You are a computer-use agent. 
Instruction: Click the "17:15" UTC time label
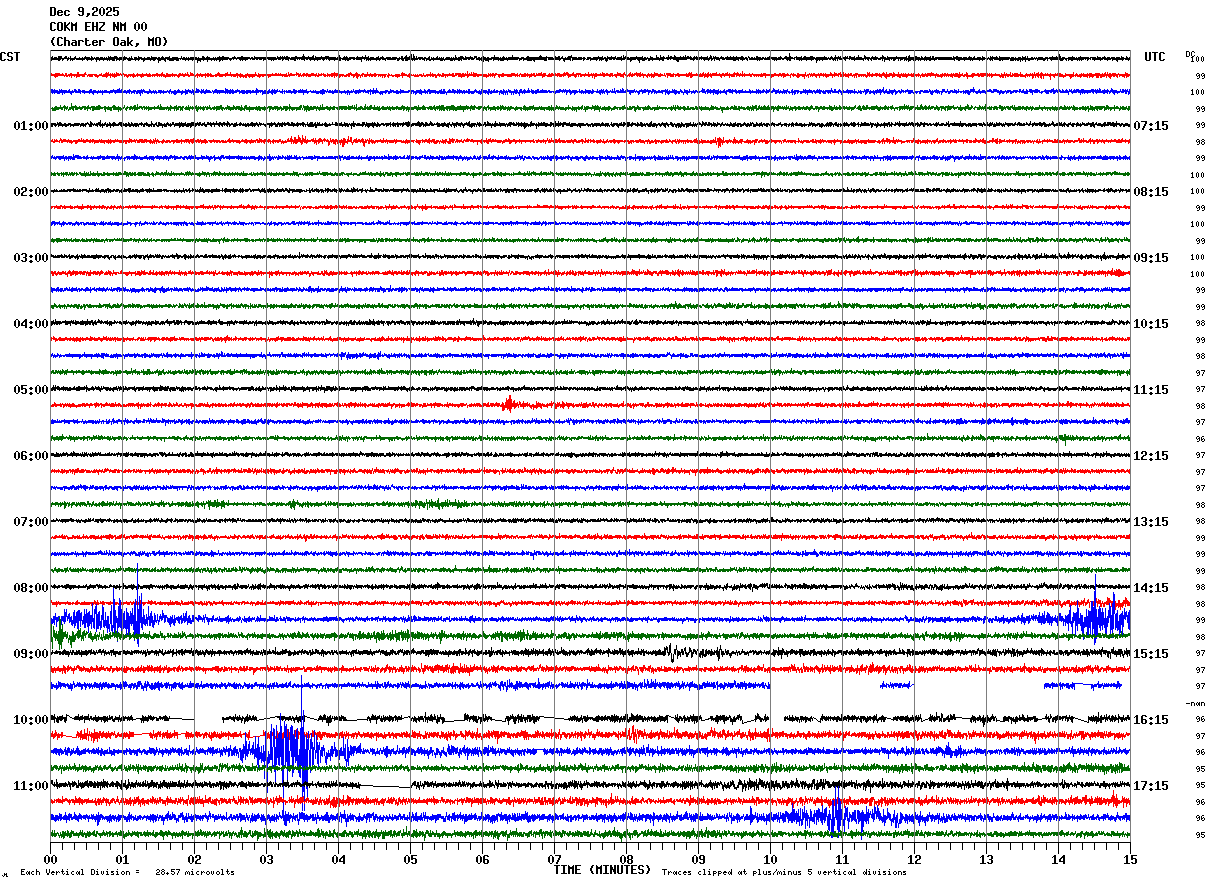click(x=1151, y=786)
